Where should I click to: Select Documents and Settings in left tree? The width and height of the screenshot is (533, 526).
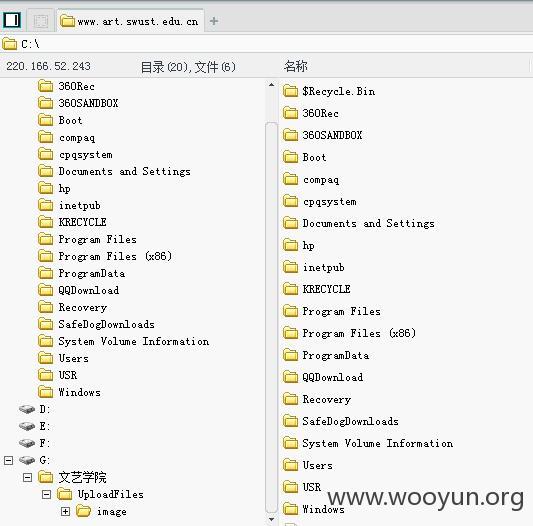tap(114, 171)
